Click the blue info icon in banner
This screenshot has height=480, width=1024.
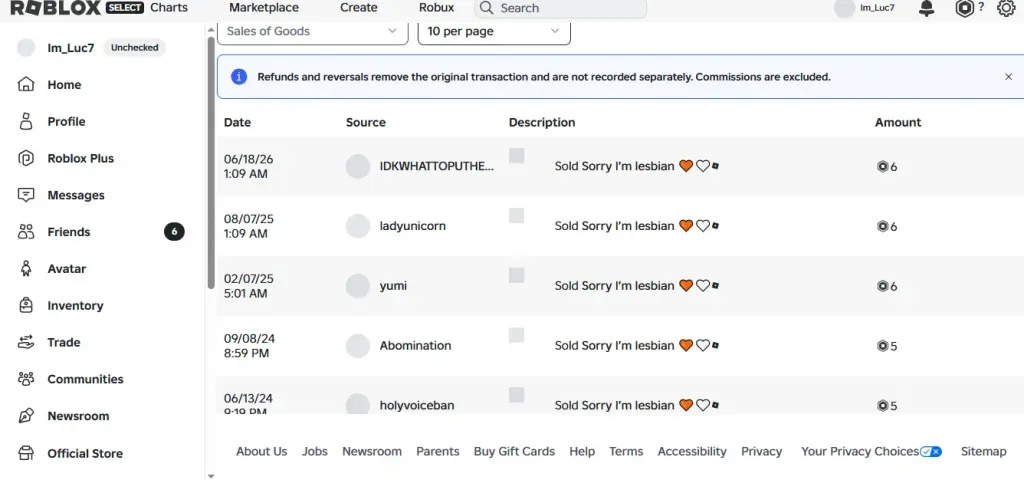point(239,76)
